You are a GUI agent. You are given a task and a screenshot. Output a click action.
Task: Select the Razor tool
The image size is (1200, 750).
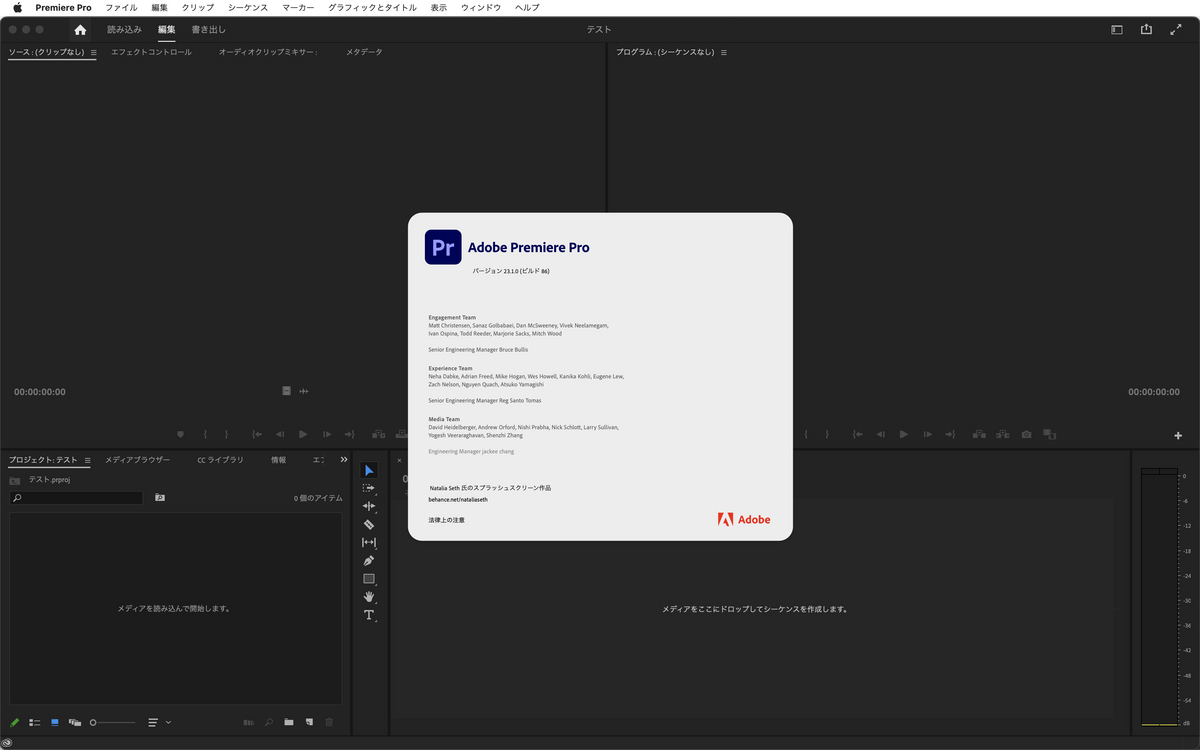369,524
